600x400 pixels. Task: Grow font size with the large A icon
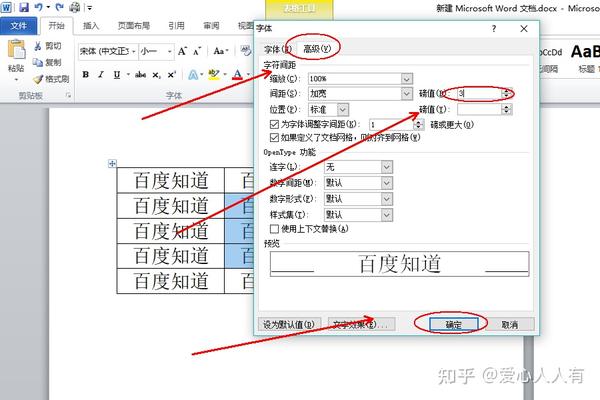coord(182,51)
